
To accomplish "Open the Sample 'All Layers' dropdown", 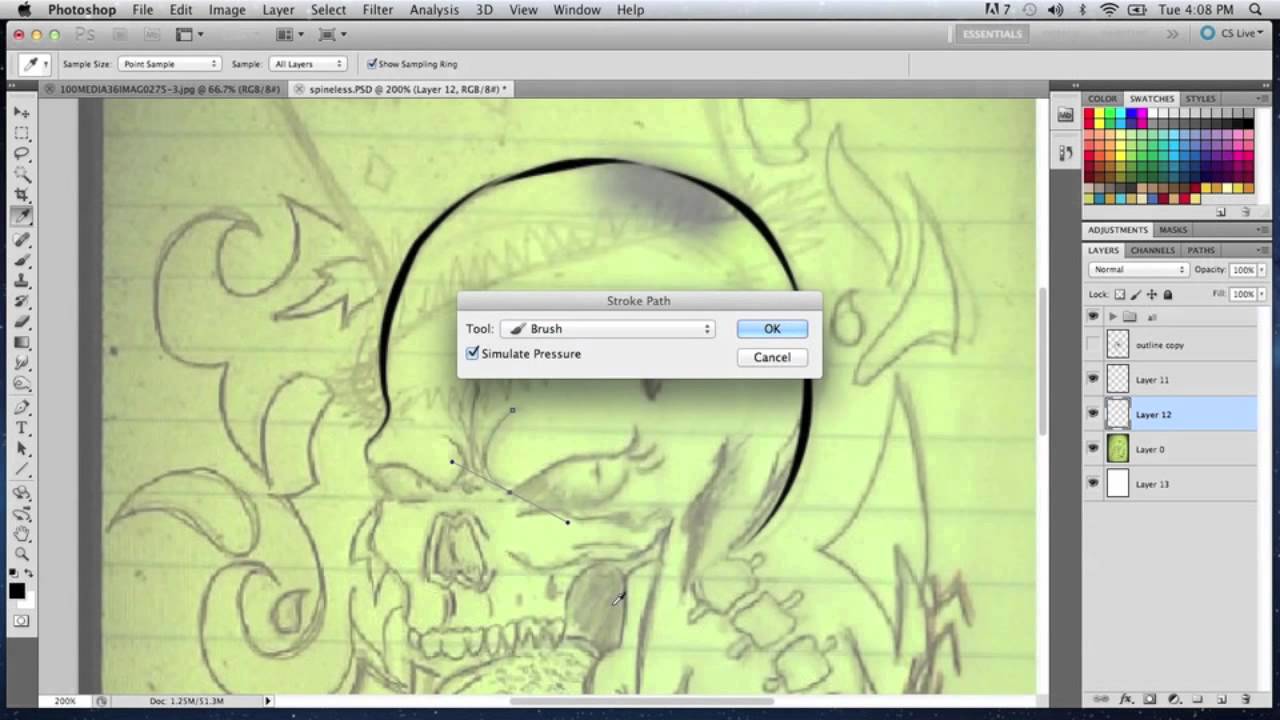I will [308, 64].
